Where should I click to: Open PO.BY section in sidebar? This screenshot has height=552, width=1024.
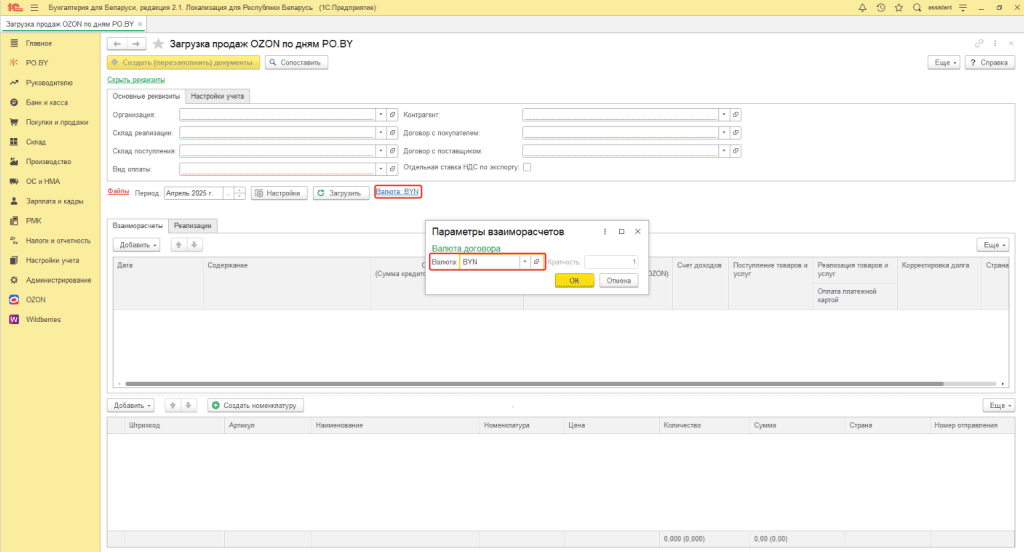[x=37, y=63]
